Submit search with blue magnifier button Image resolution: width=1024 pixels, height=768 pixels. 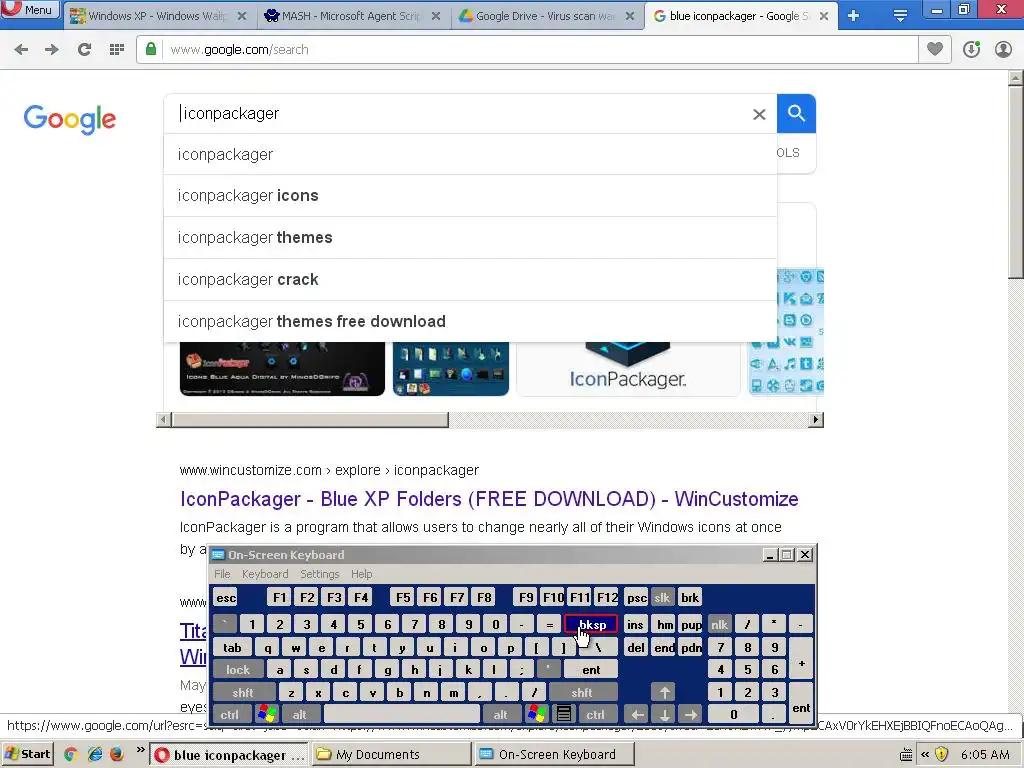[x=796, y=114]
